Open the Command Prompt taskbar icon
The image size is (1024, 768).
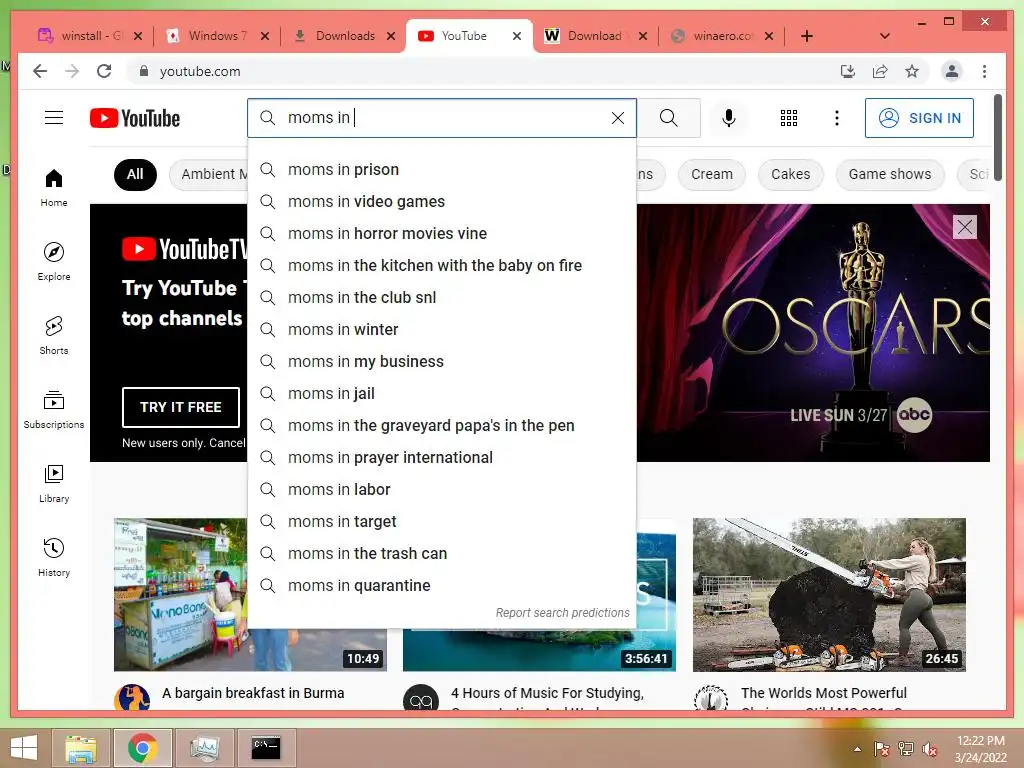[x=266, y=748]
